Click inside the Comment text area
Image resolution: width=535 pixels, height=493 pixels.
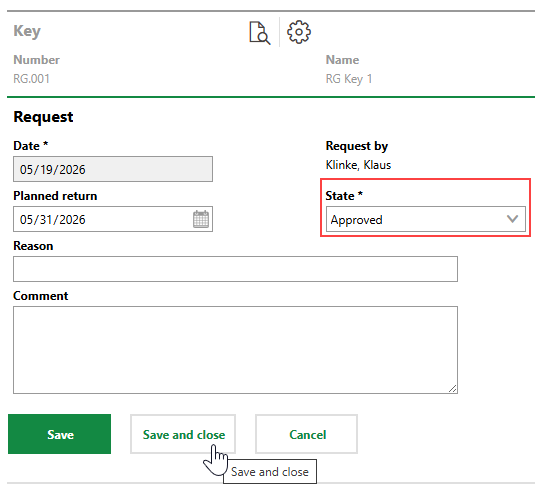235,350
